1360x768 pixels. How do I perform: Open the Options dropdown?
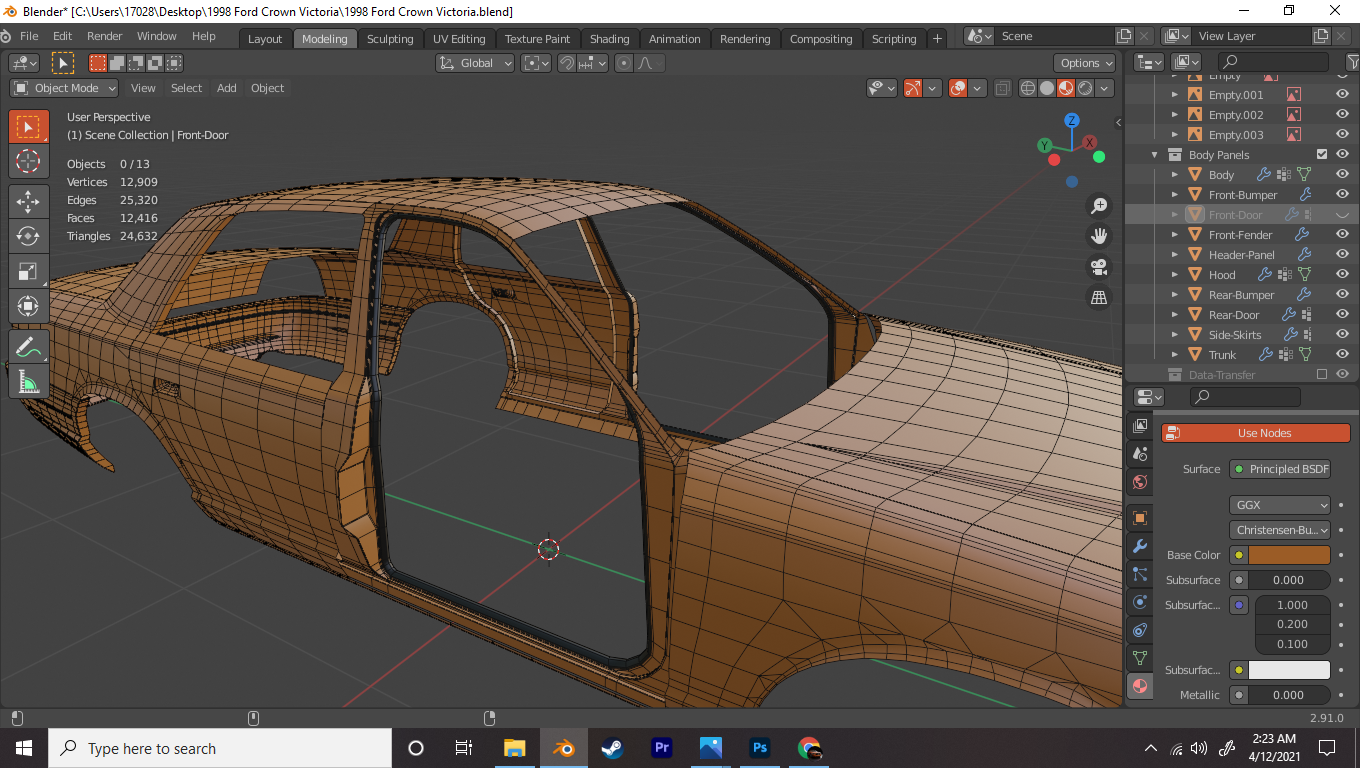tap(1085, 63)
